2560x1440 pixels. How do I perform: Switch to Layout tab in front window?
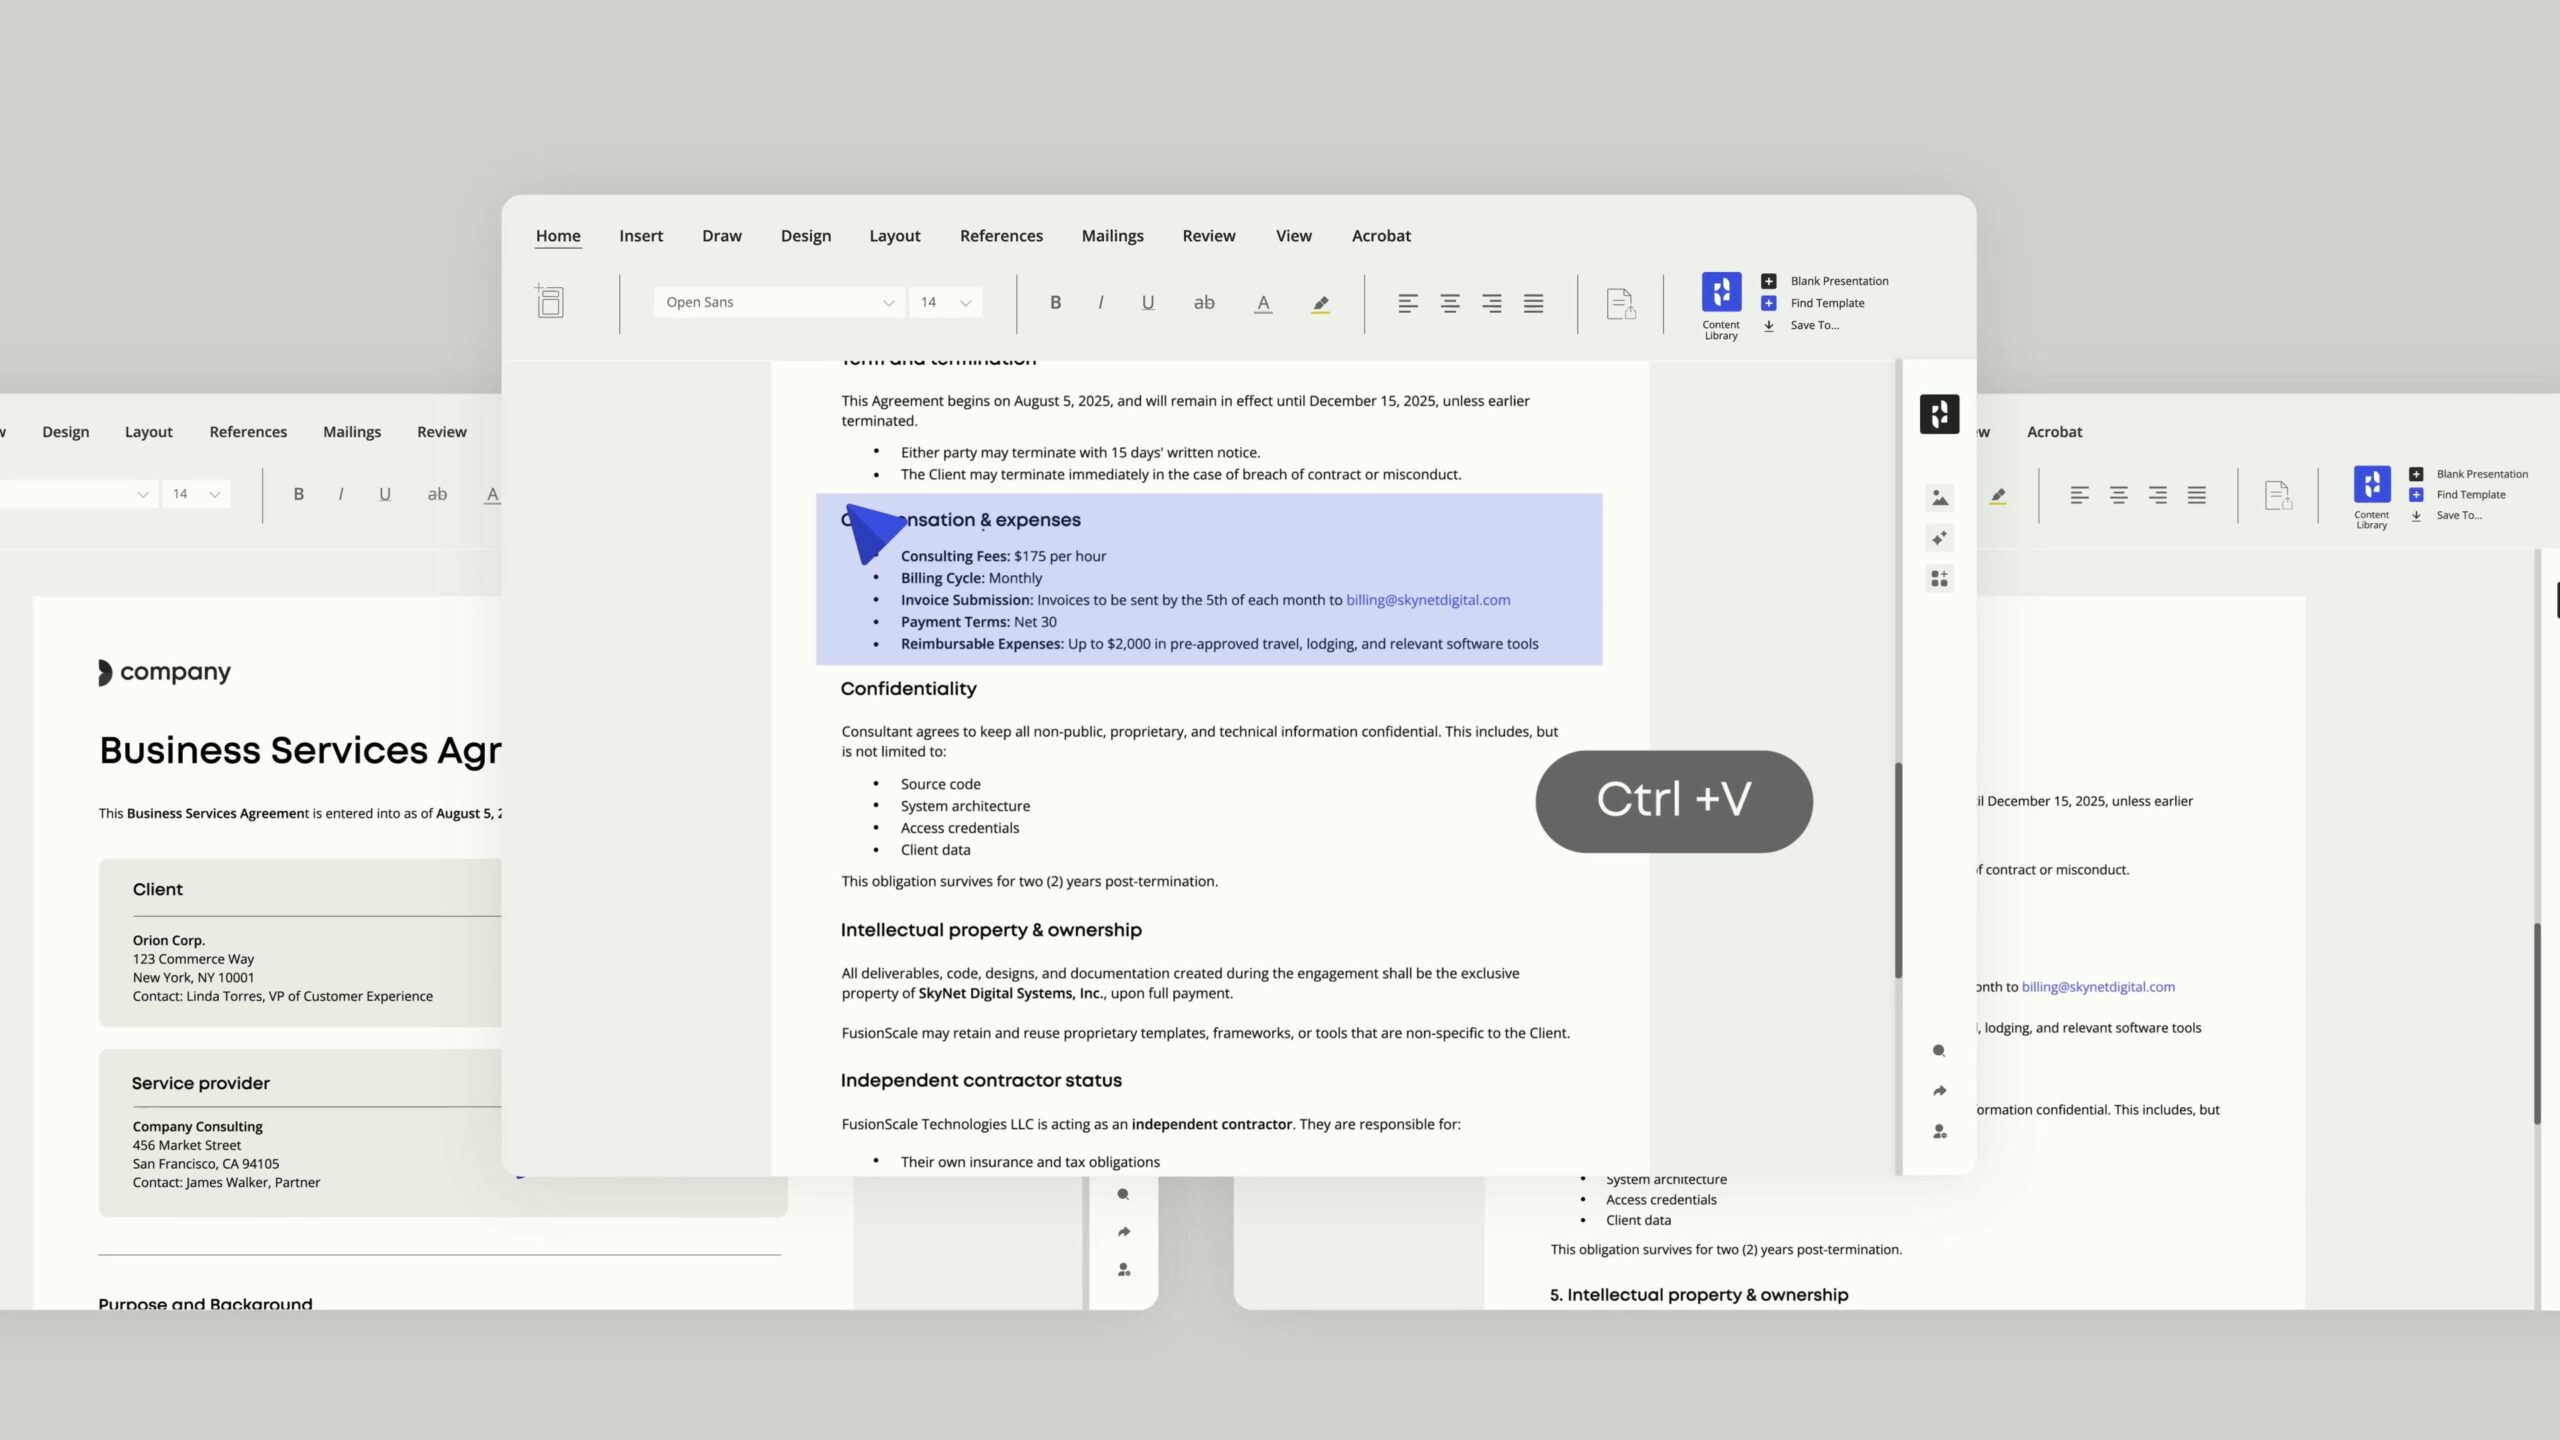tap(895, 236)
